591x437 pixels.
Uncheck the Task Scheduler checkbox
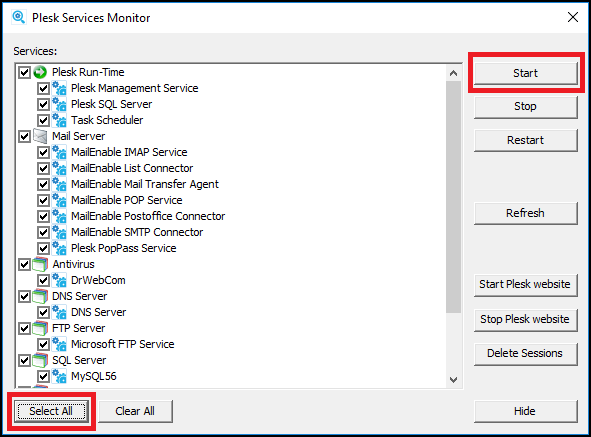[x=43, y=120]
